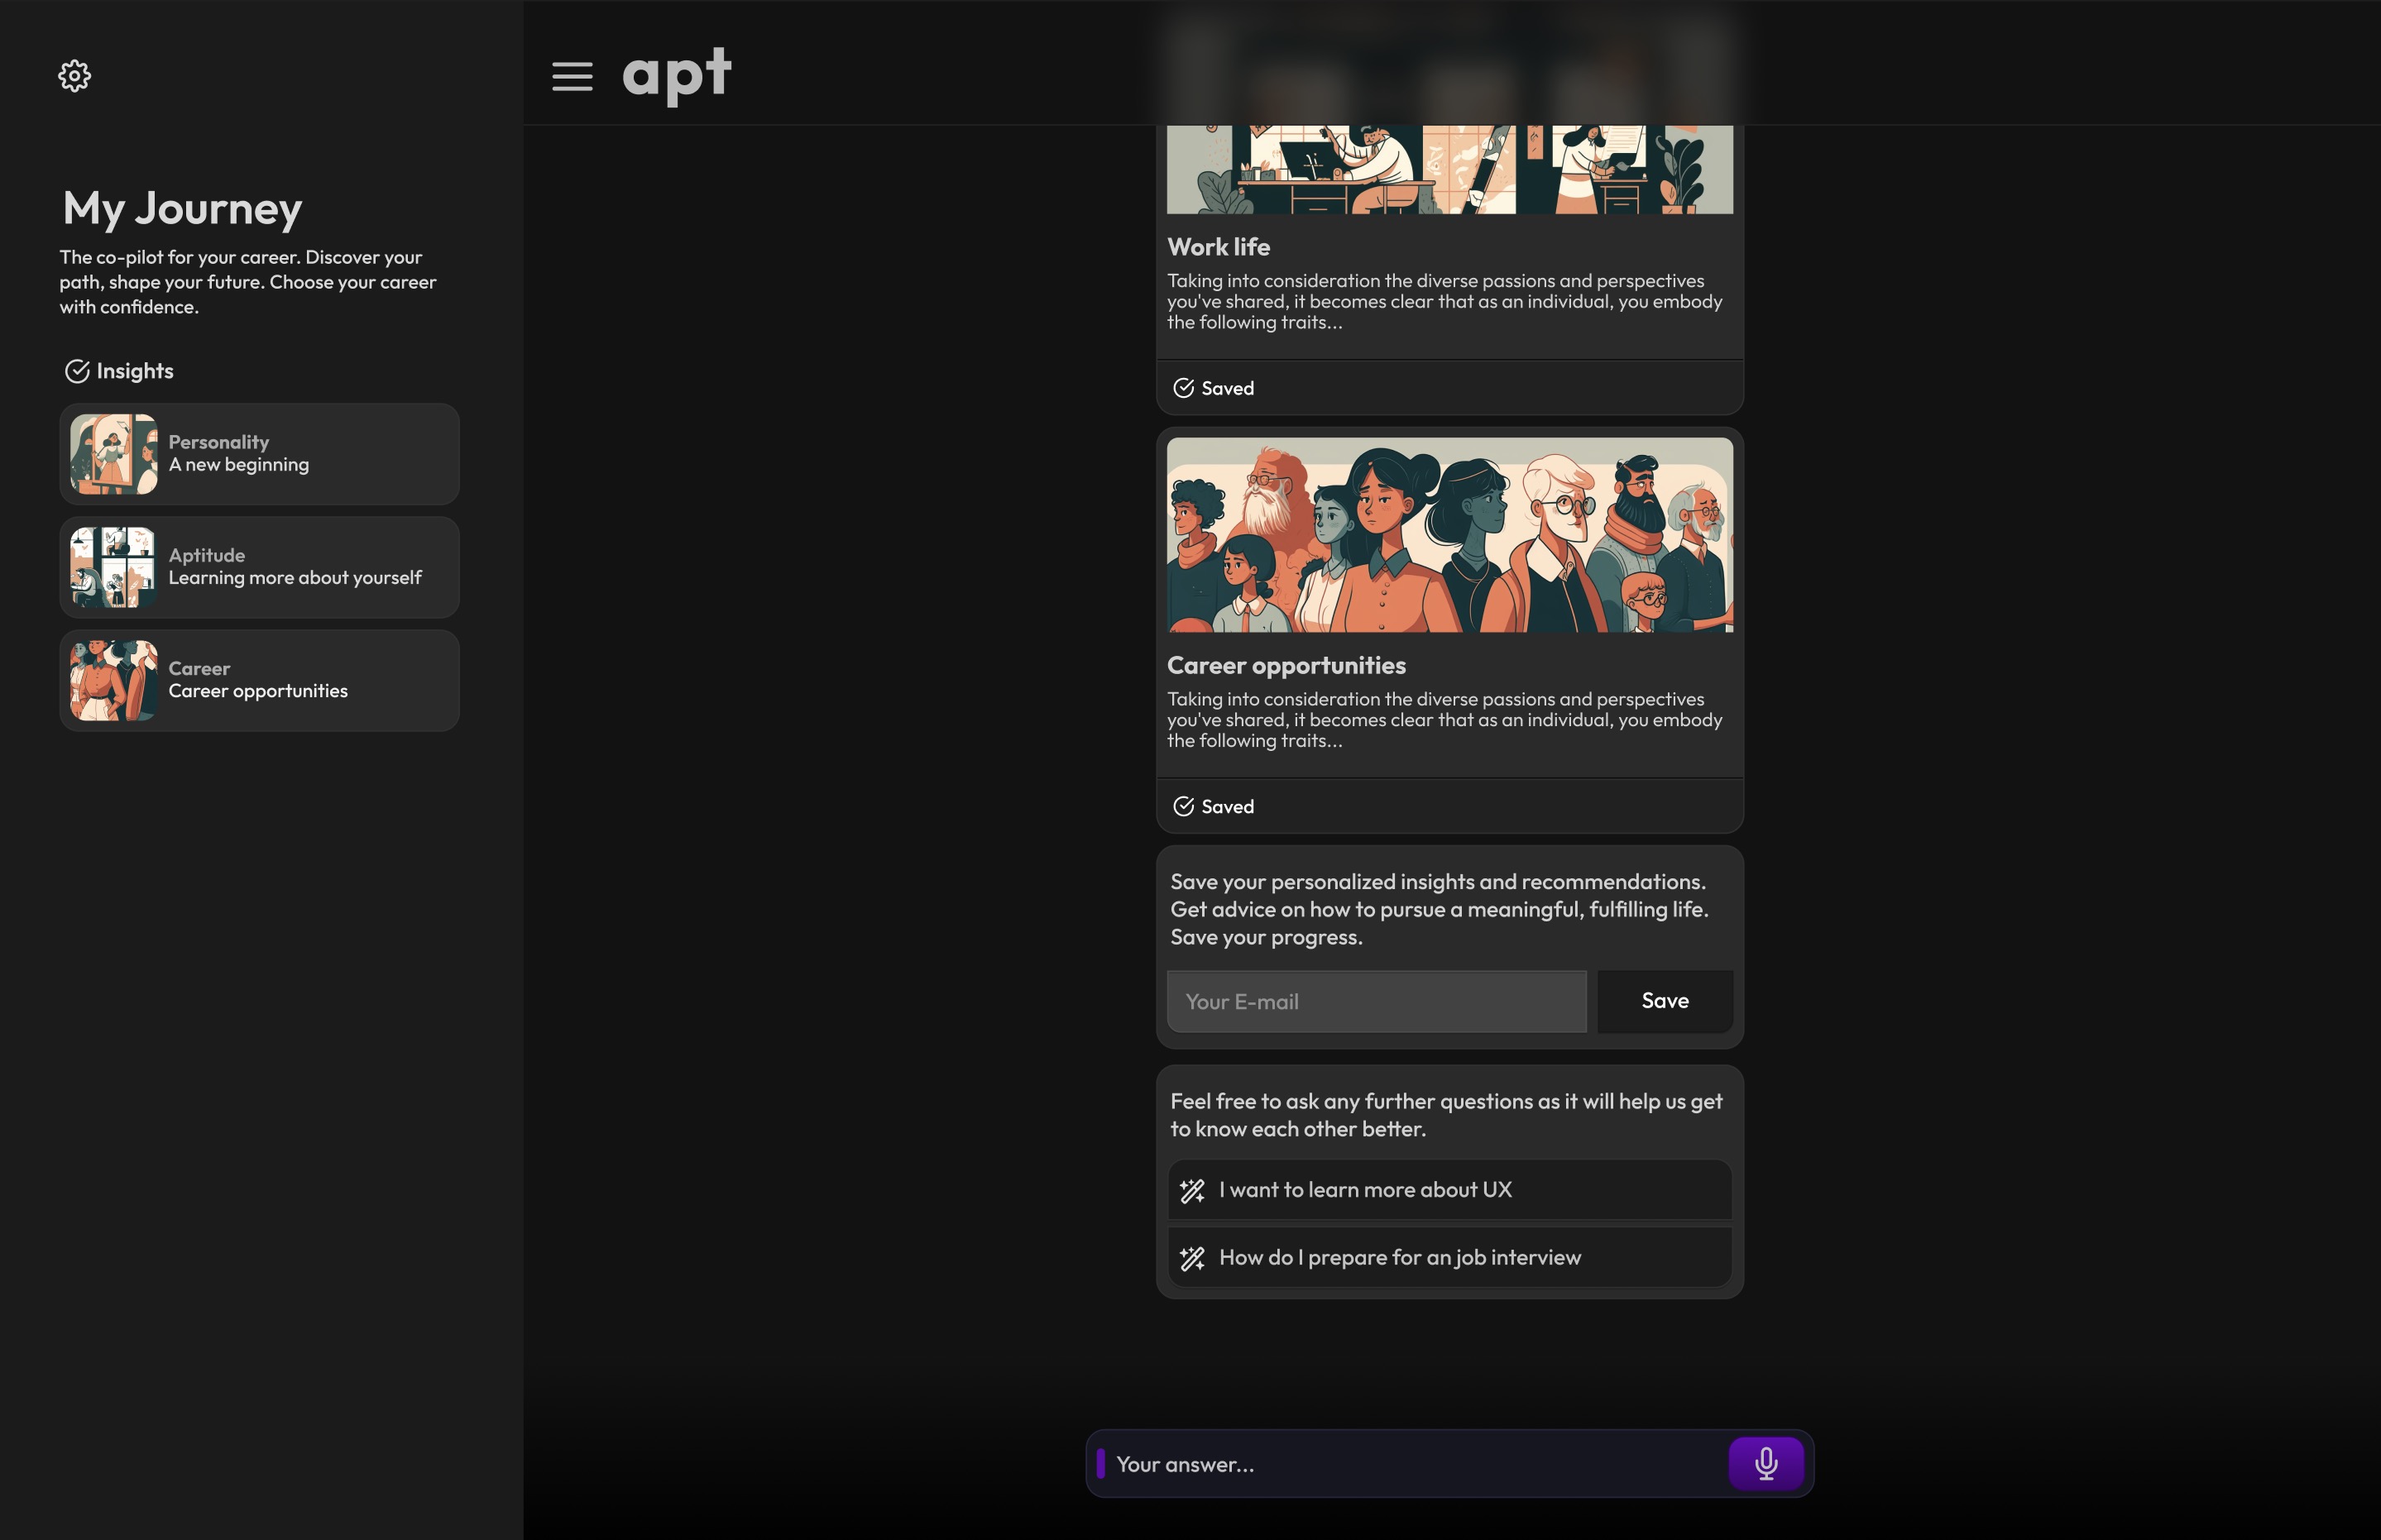Click the Save button next to email
Image resolution: width=2381 pixels, height=1540 pixels.
[1665, 1001]
